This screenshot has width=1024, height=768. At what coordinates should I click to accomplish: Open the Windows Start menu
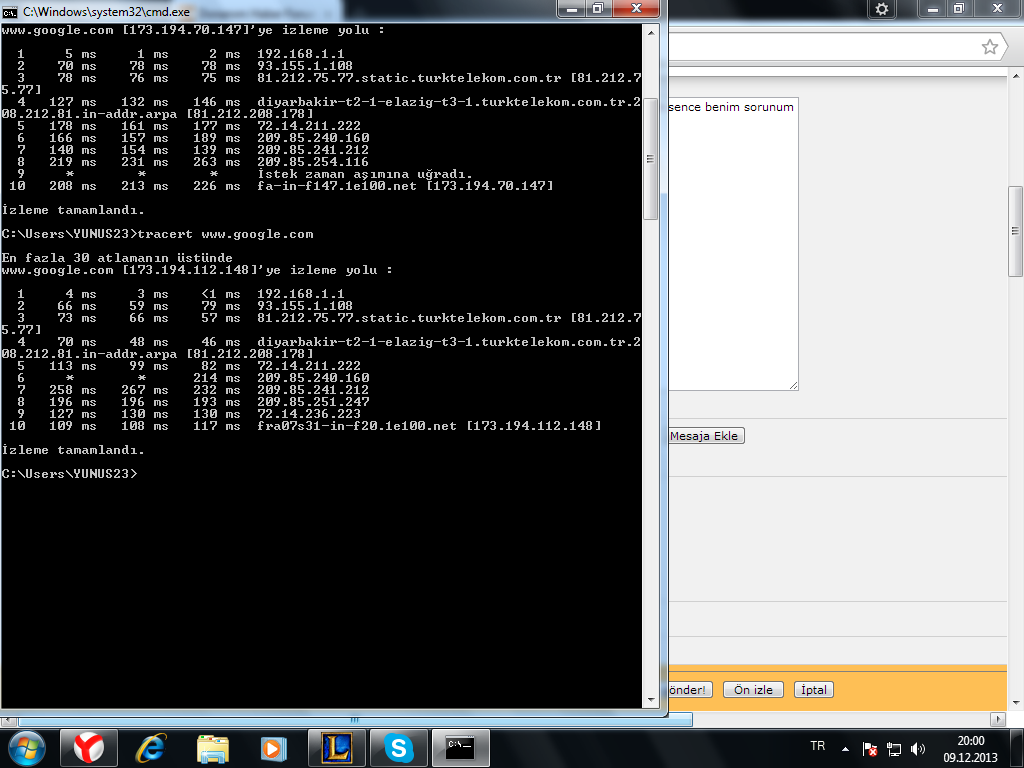click(x=27, y=748)
